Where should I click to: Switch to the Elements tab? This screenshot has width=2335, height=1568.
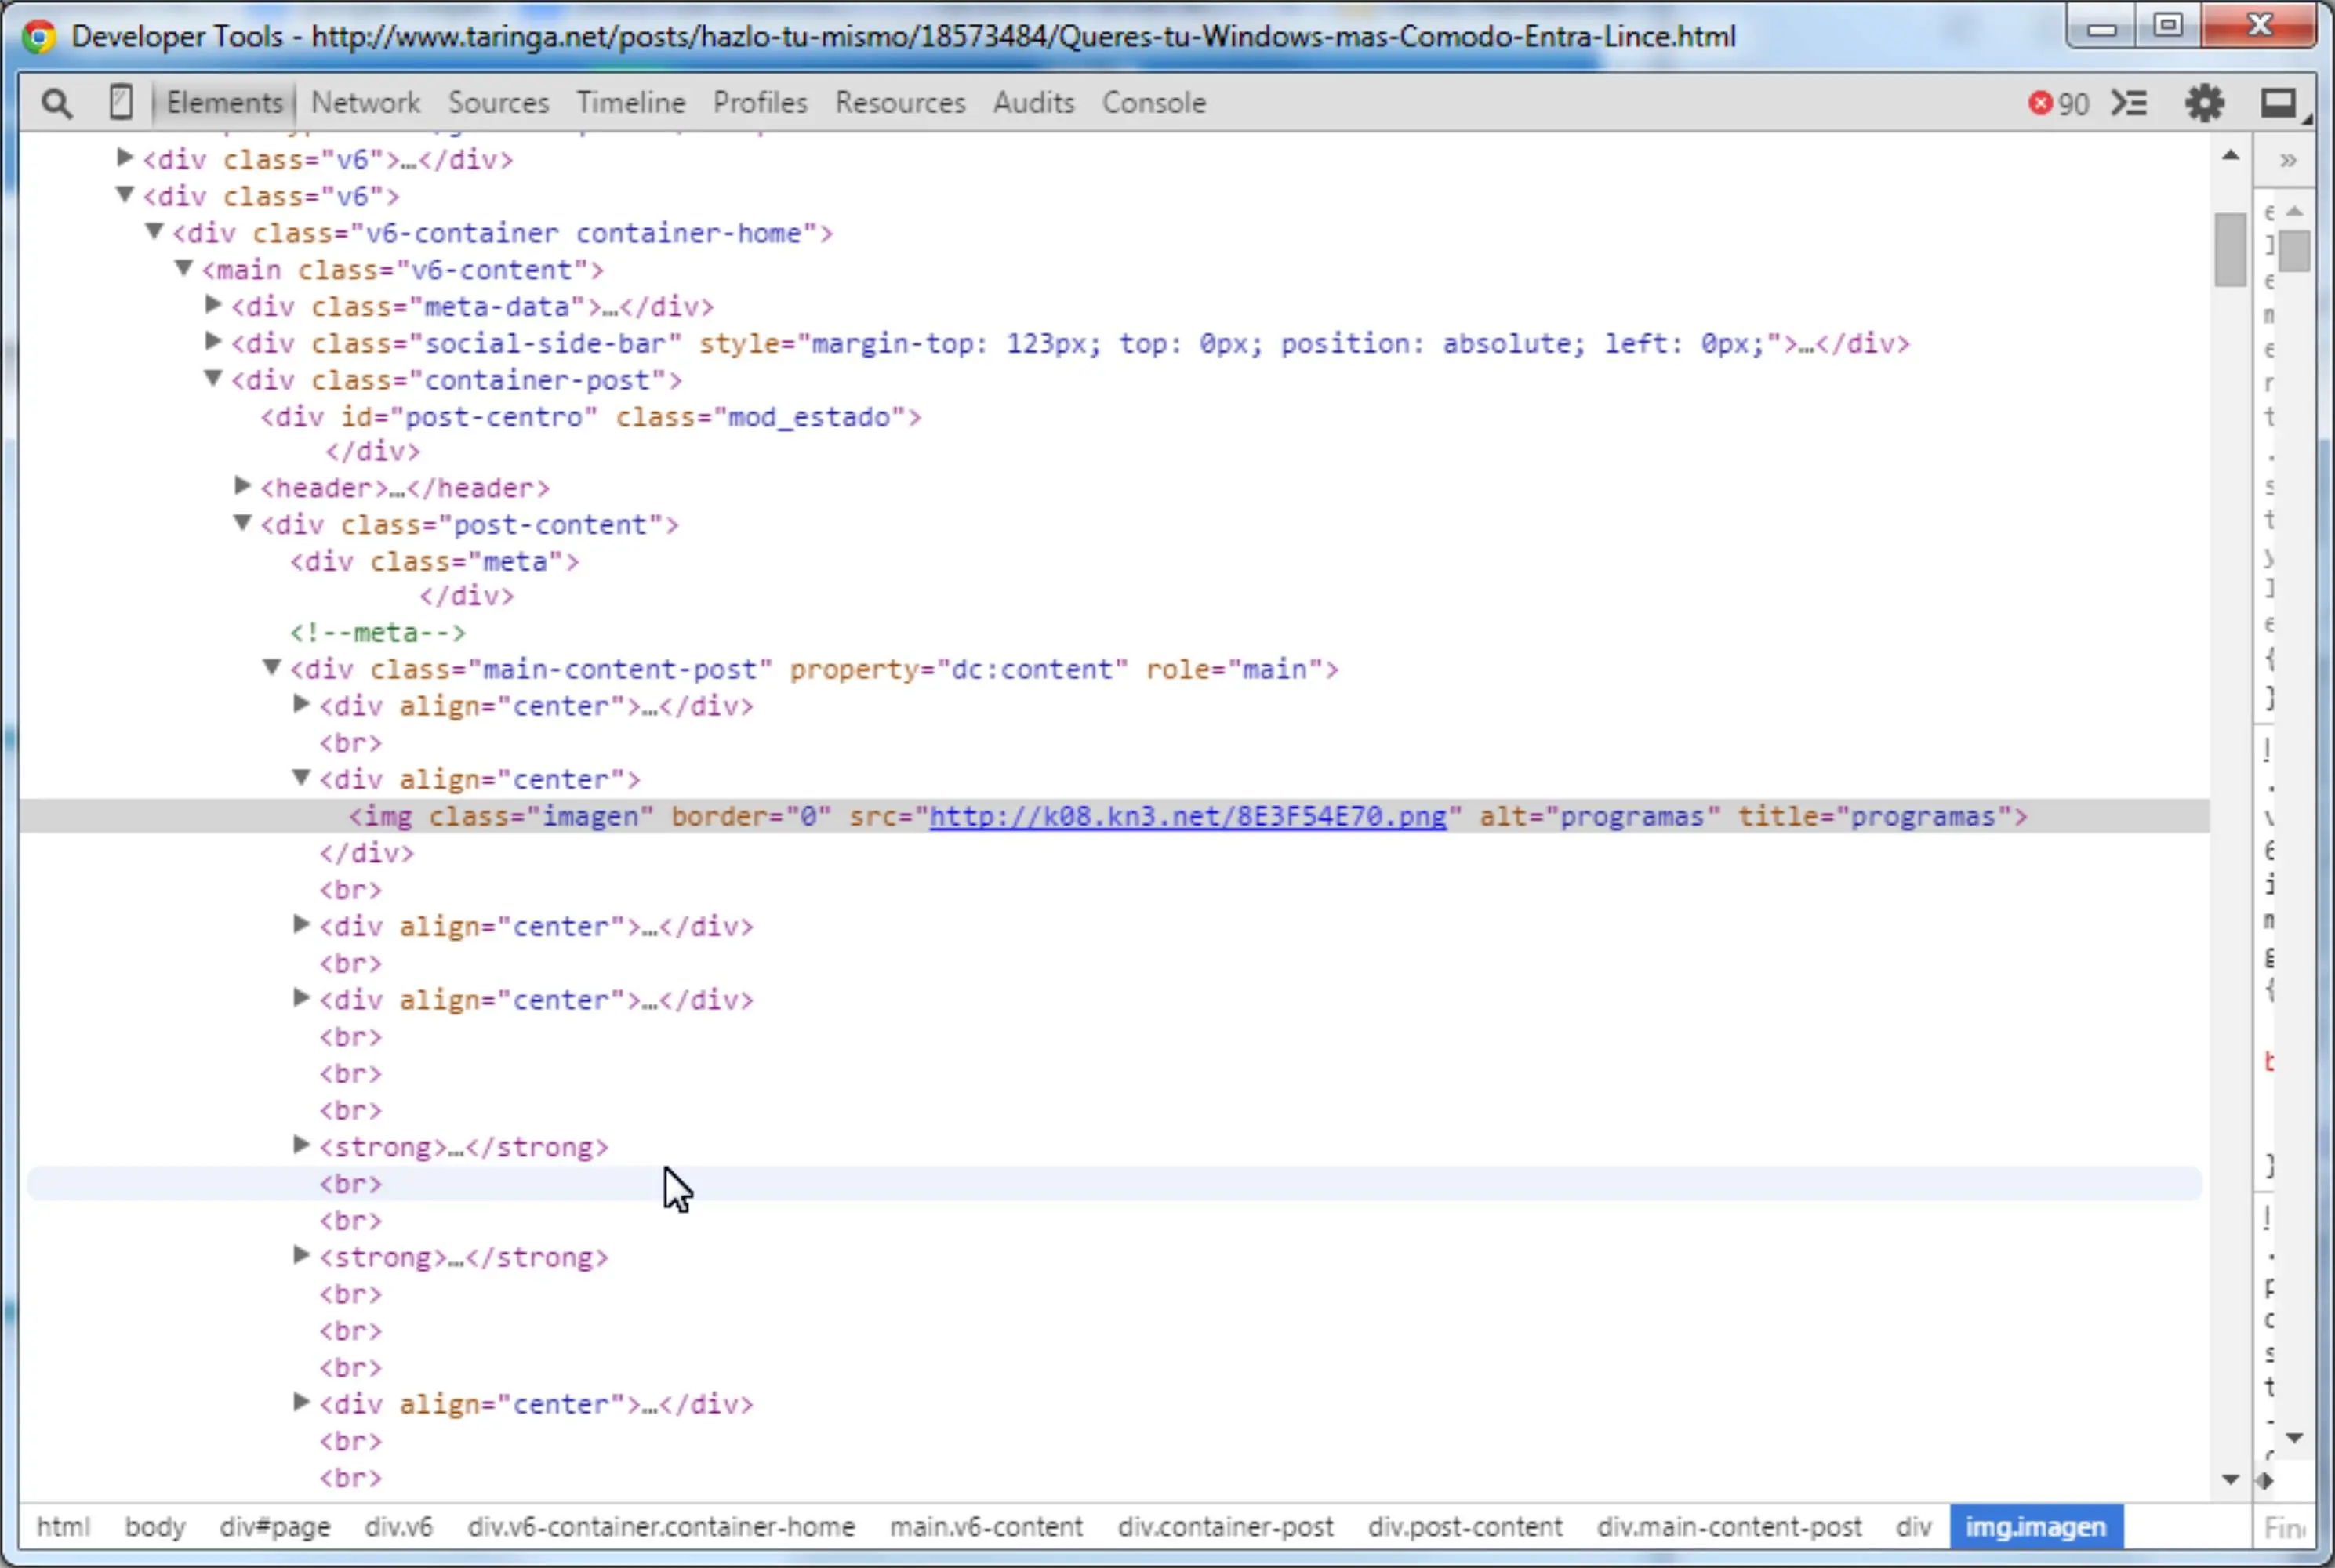pos(225,103)
